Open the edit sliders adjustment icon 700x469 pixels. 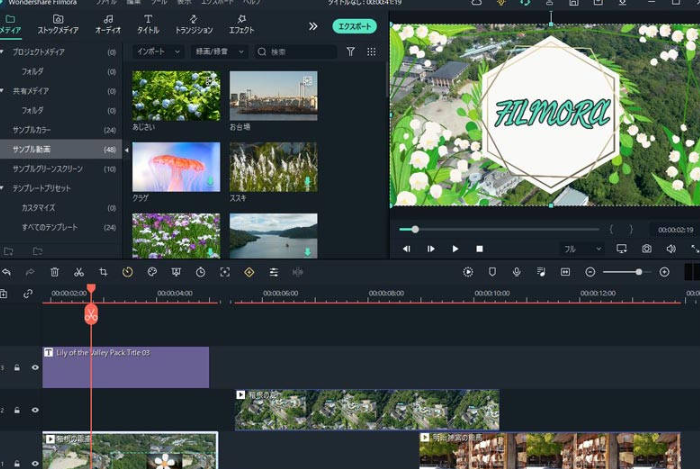(x=274, y=272)
